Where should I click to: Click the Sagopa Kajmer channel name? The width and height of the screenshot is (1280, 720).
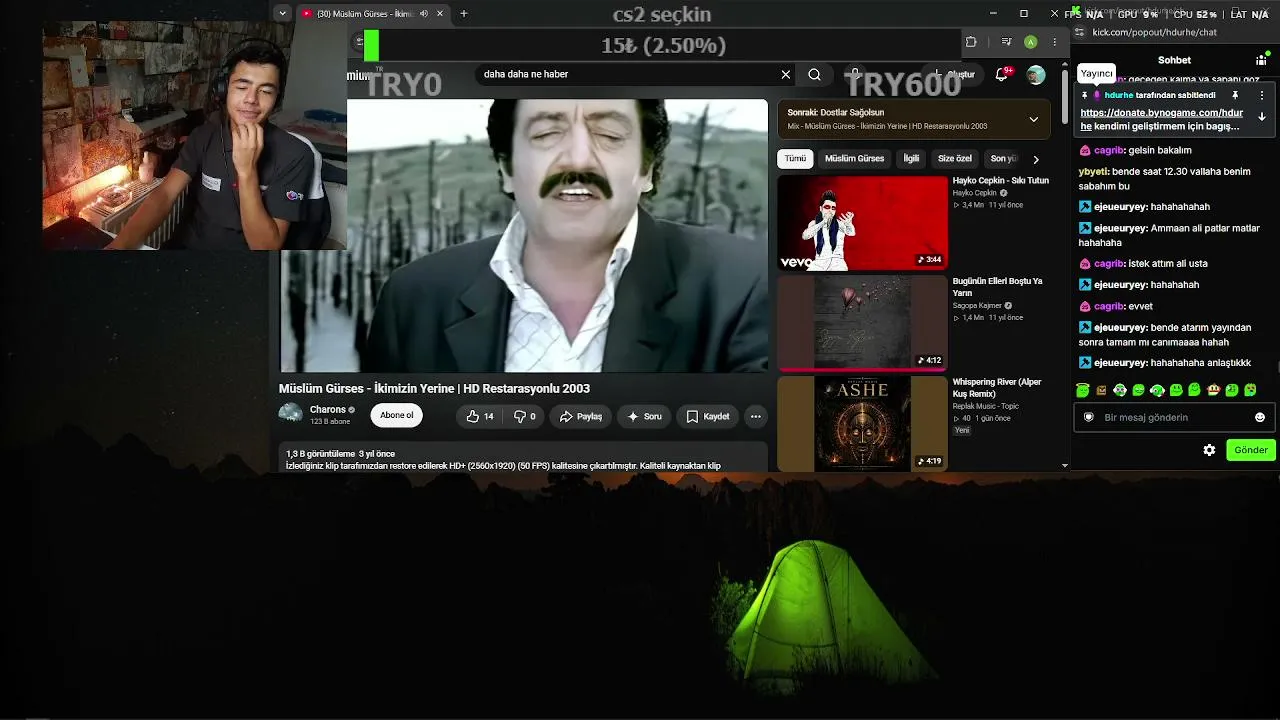977,305
